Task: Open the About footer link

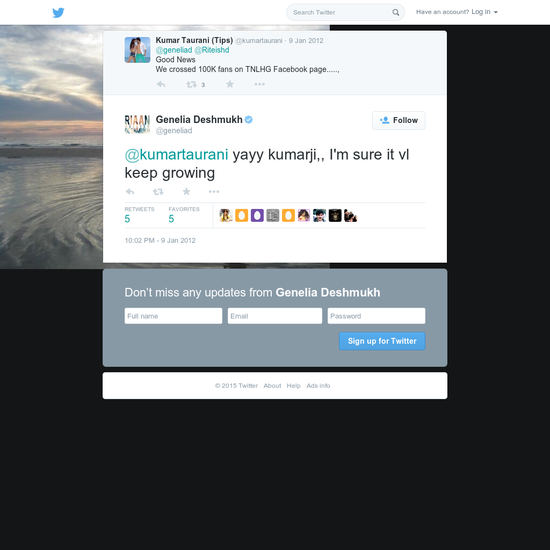Action: coord(272,386)
